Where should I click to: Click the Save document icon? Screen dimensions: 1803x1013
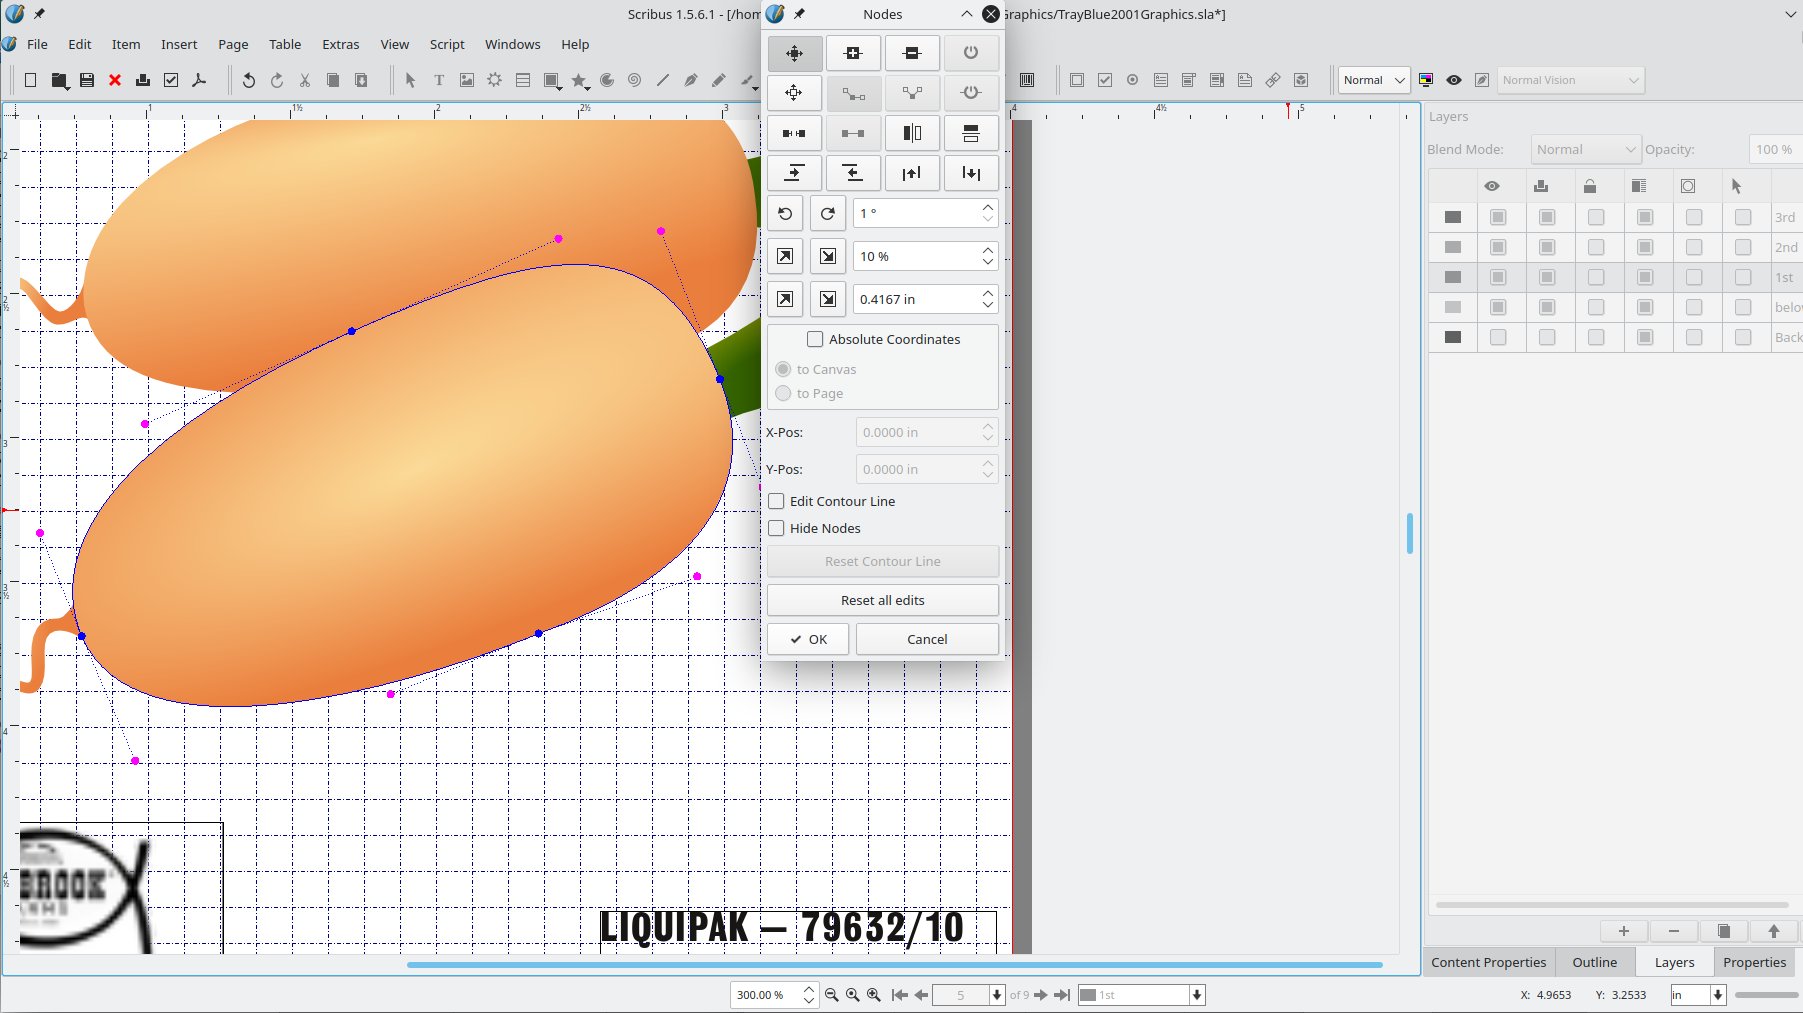point(87,80)
